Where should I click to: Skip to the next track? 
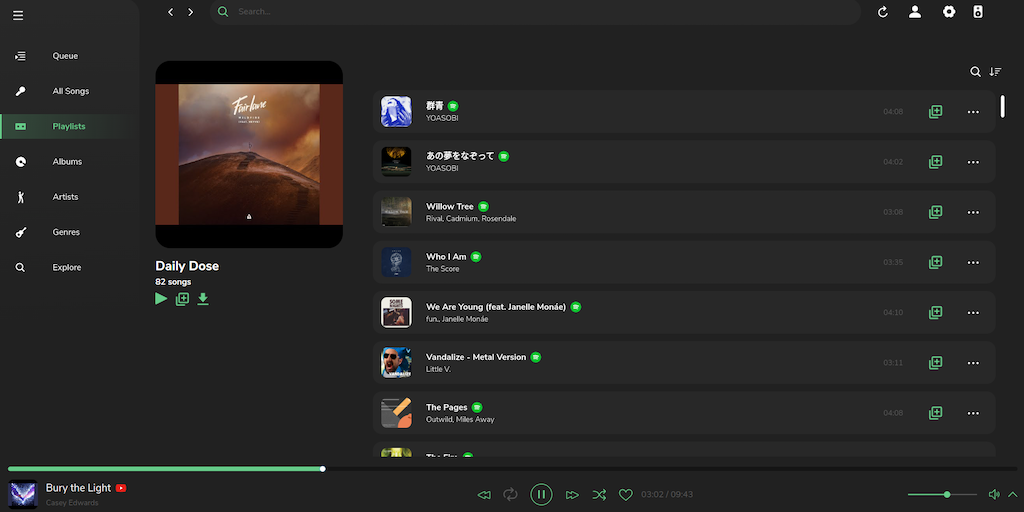tap(572, 495)
